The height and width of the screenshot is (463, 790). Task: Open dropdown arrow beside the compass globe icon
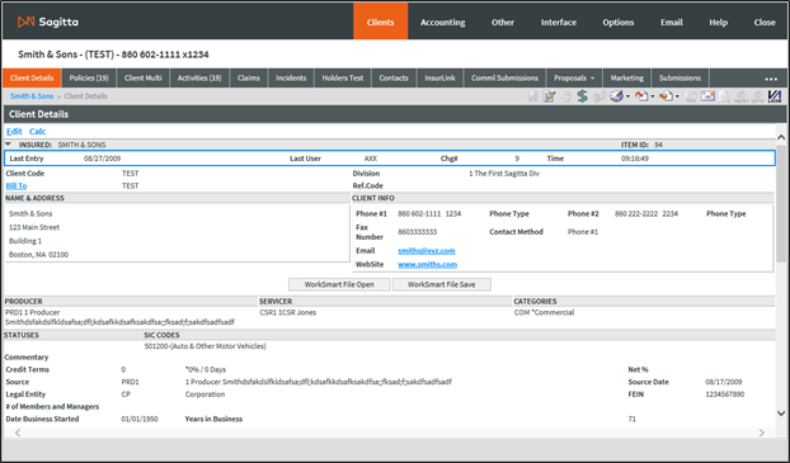[627, 97]
